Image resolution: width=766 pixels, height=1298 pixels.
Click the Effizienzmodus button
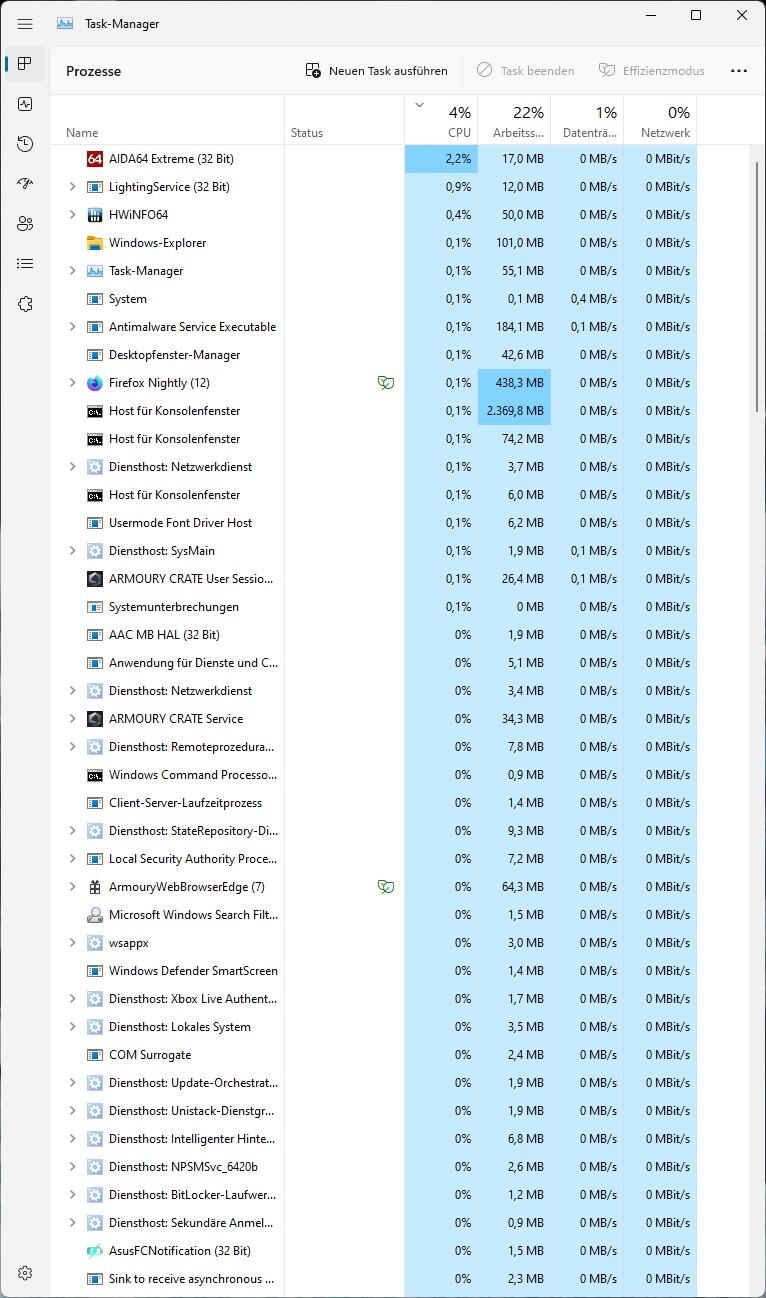pos(652,71)
